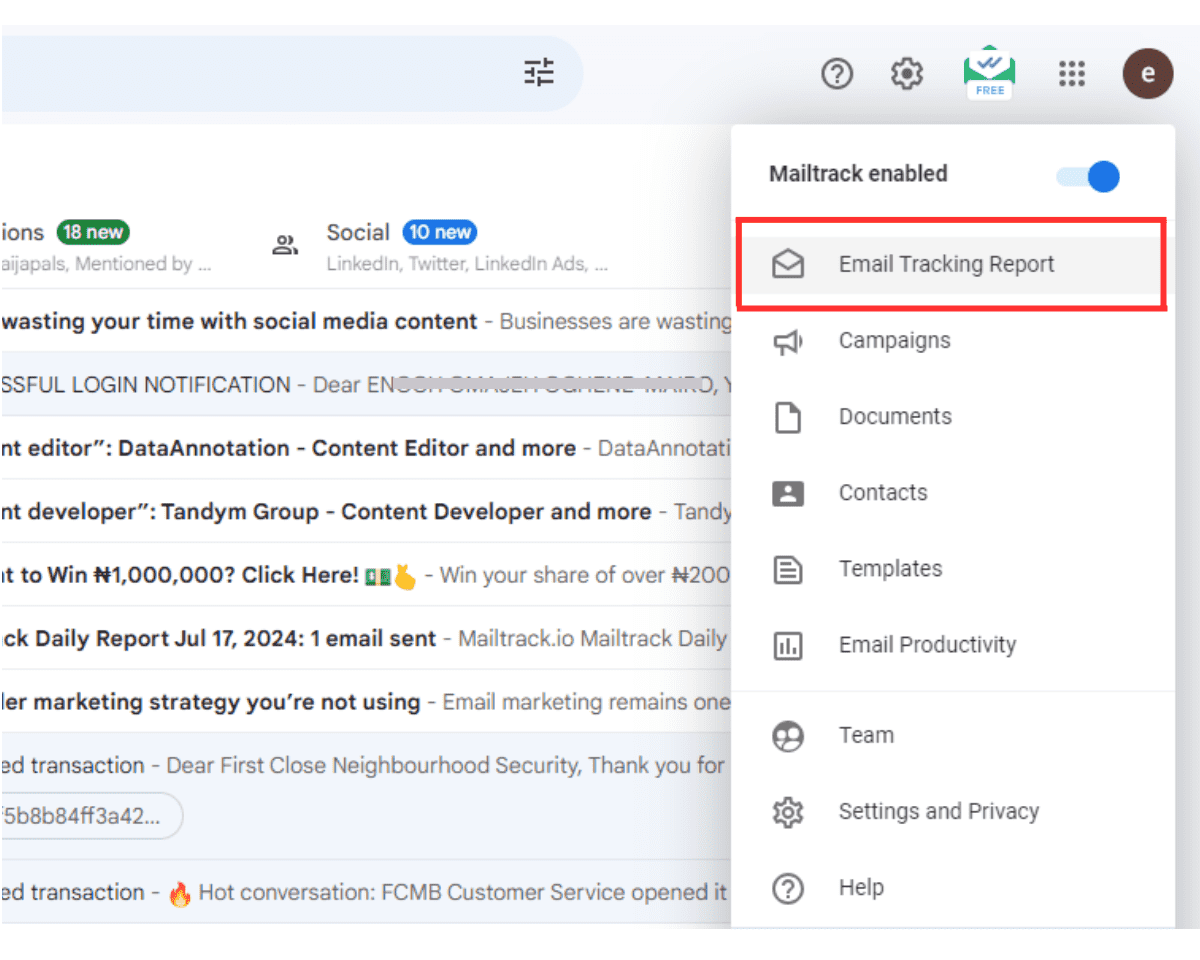Open 'marketing strategy you're not using' email
This screenshot has width=1200, height=960.
(366, 702)
